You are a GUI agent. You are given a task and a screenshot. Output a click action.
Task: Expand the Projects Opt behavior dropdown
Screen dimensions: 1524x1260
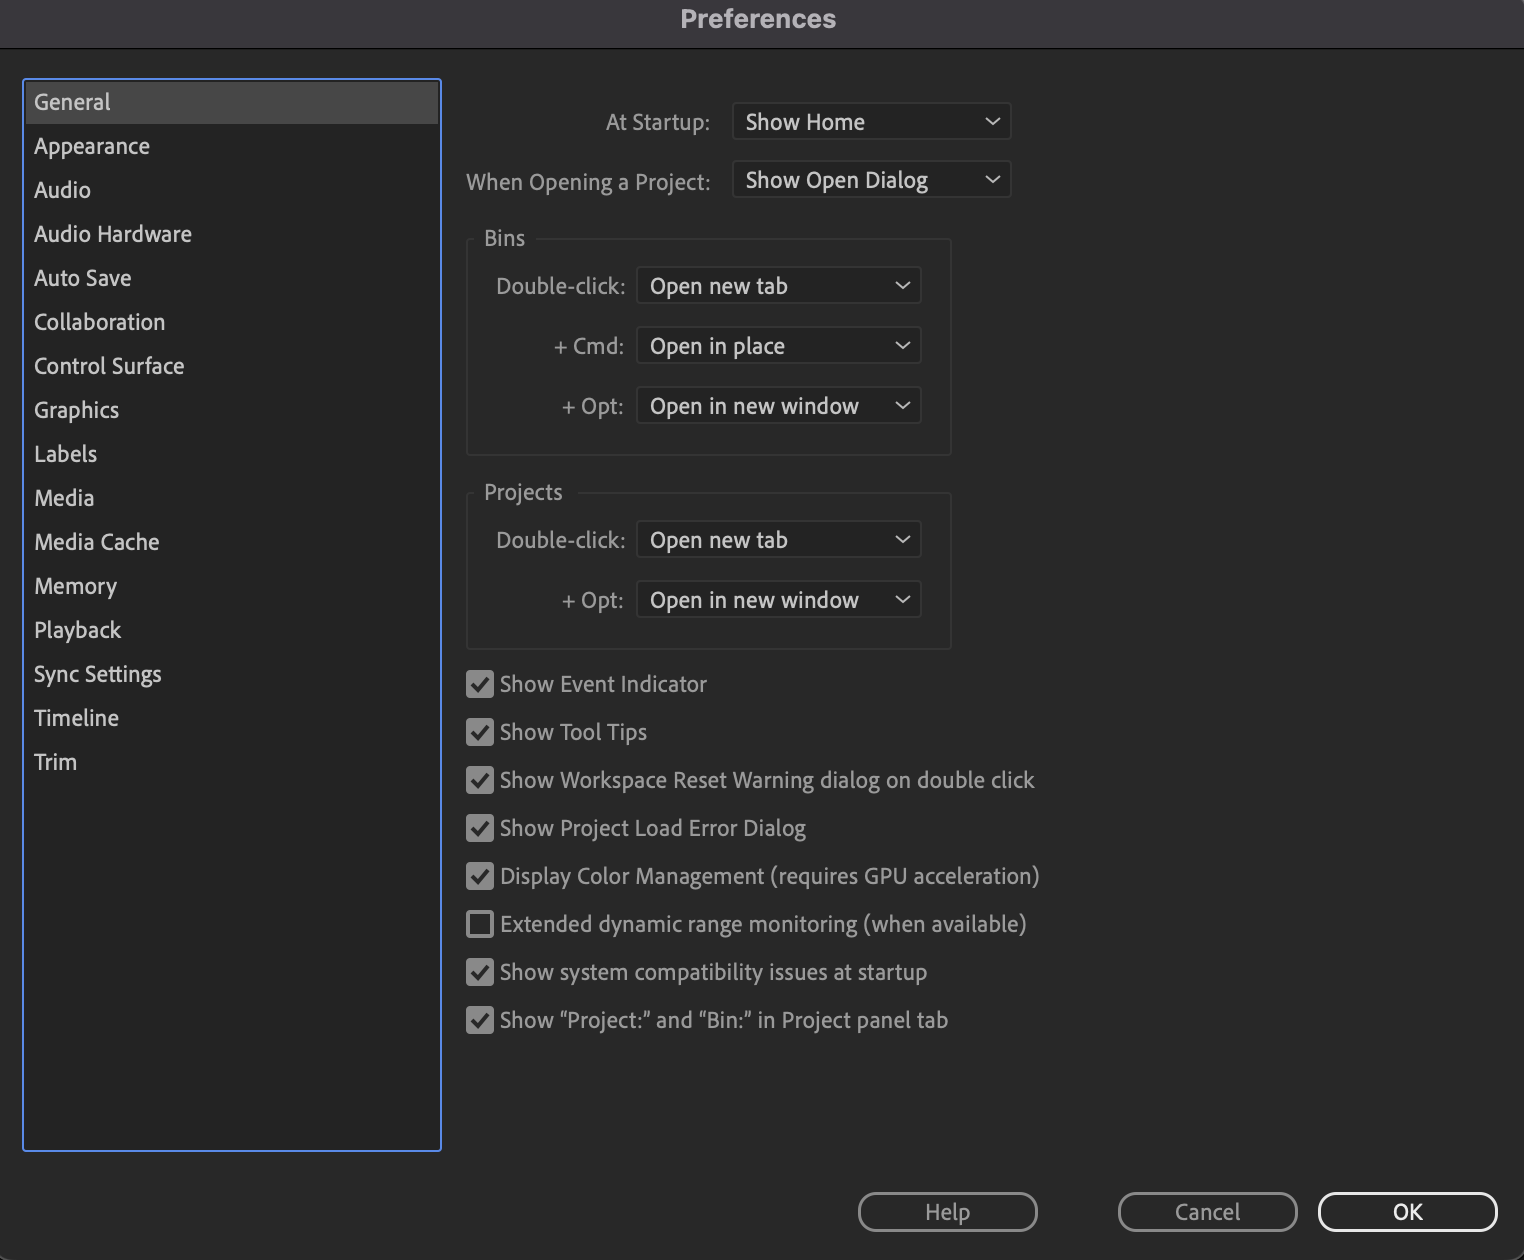778,599
